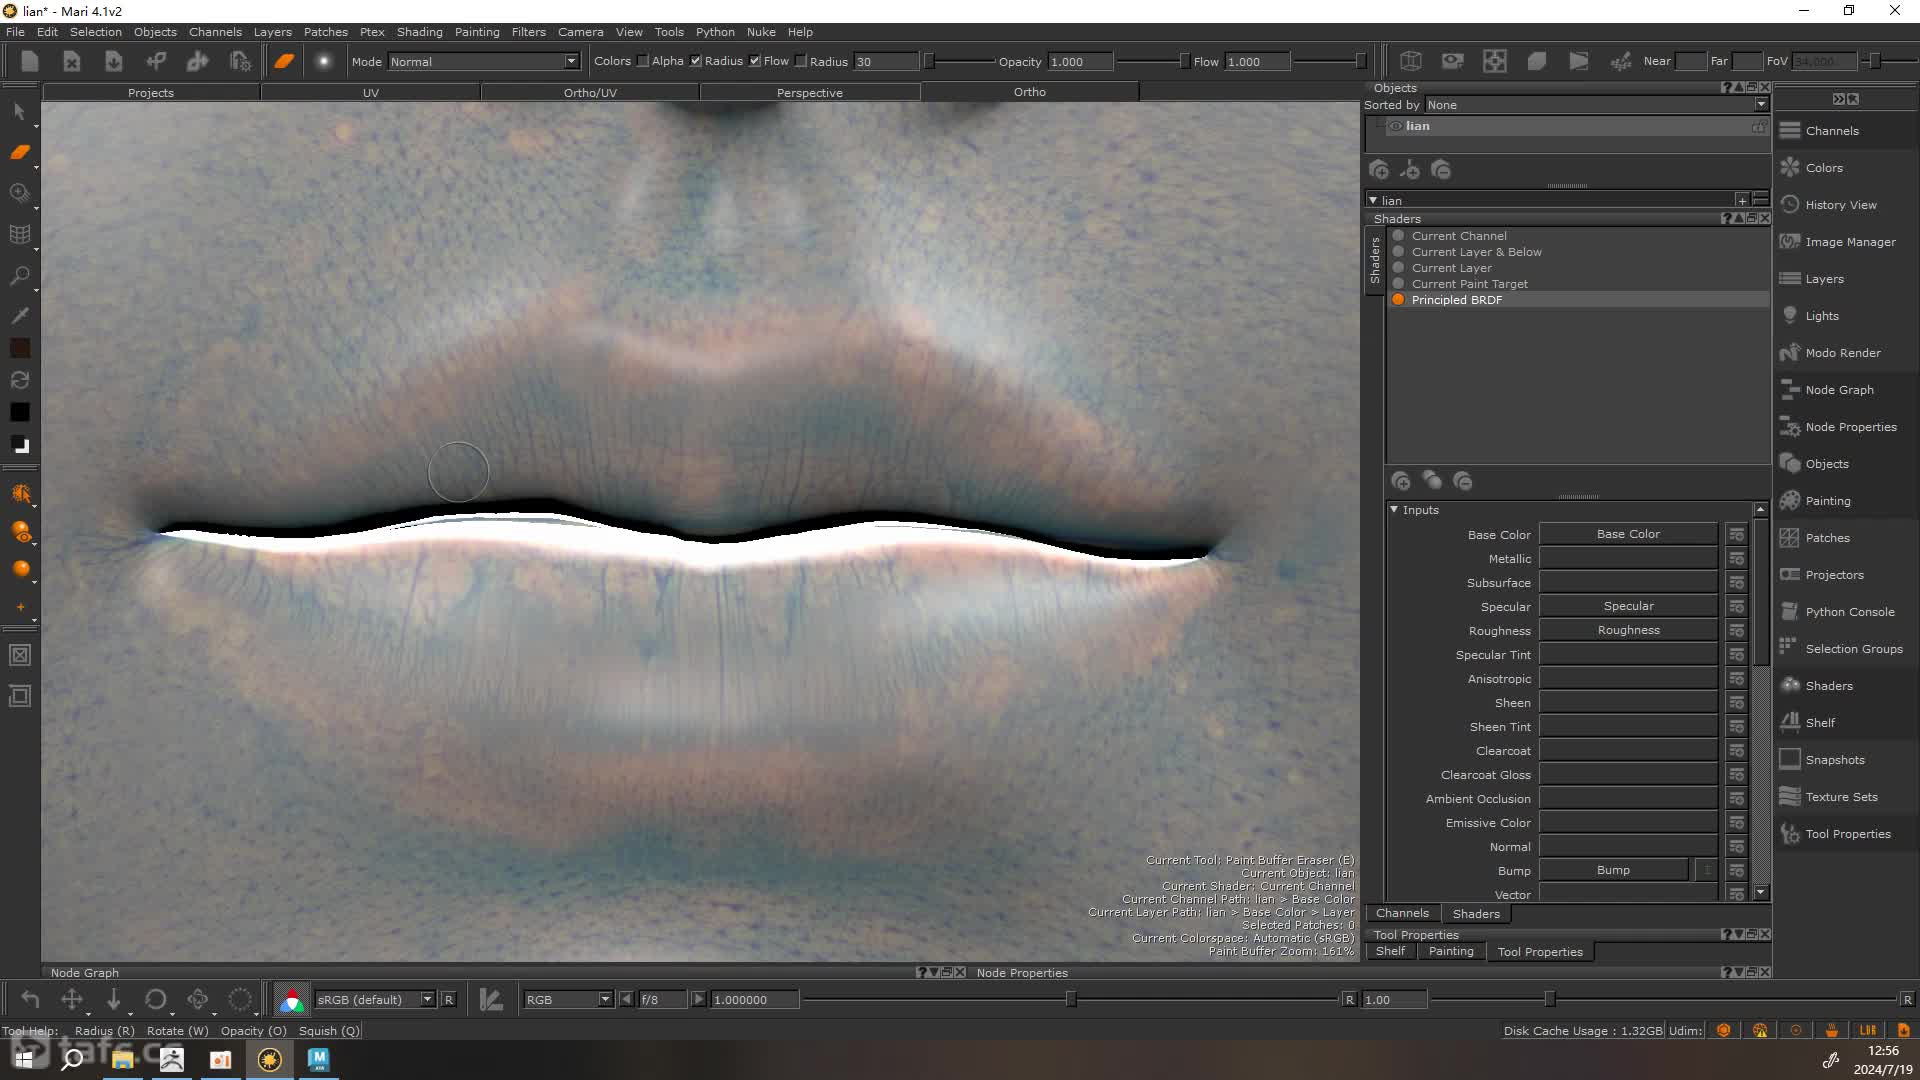Switch to the Channels tab under shaders
Screen dimensions: 1920x1080
coord(1402,913)
